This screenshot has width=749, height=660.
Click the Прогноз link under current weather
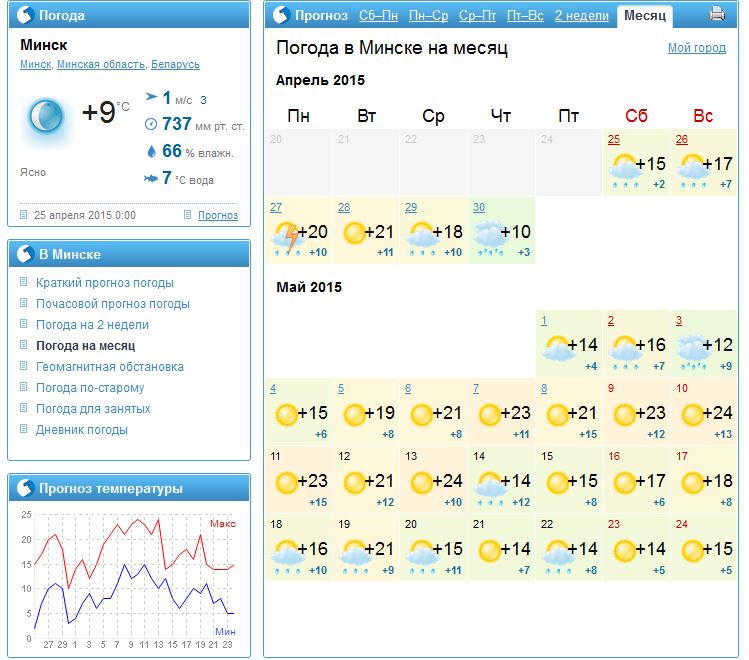pos(217,215)
